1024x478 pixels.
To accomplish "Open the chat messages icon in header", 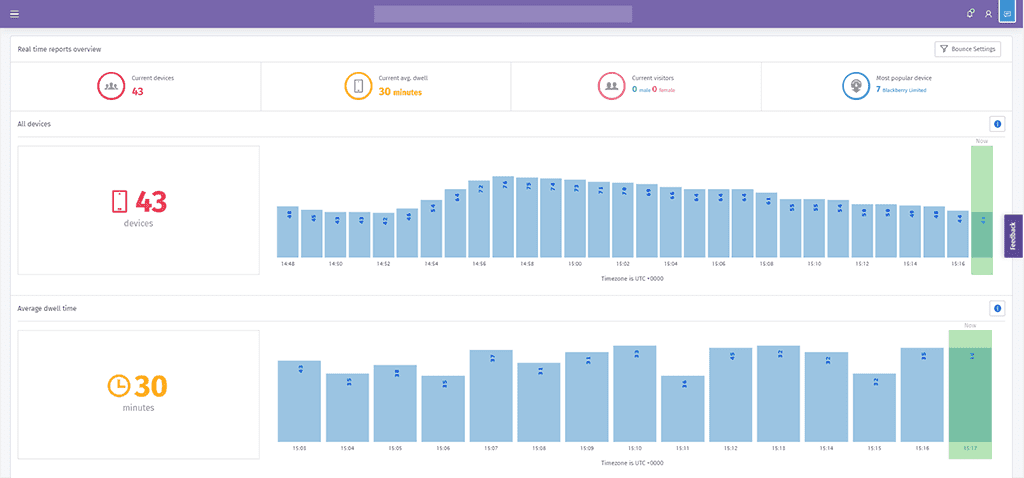I will pos(1007,14).
